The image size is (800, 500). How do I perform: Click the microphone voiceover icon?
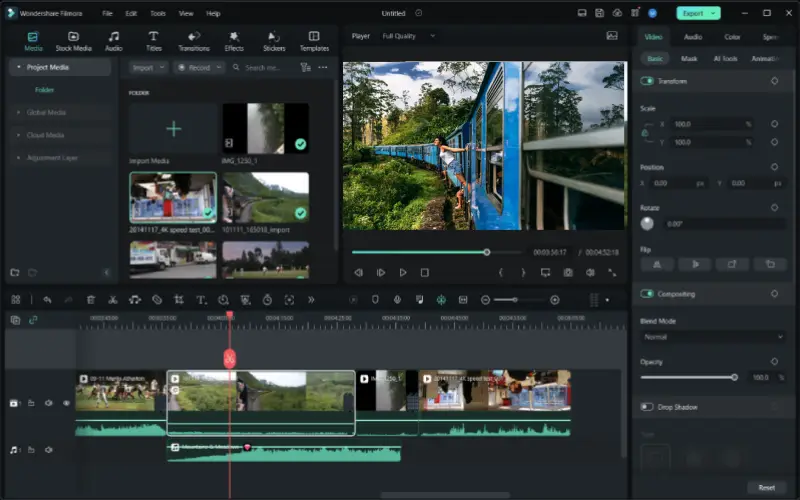coord(397,300)
